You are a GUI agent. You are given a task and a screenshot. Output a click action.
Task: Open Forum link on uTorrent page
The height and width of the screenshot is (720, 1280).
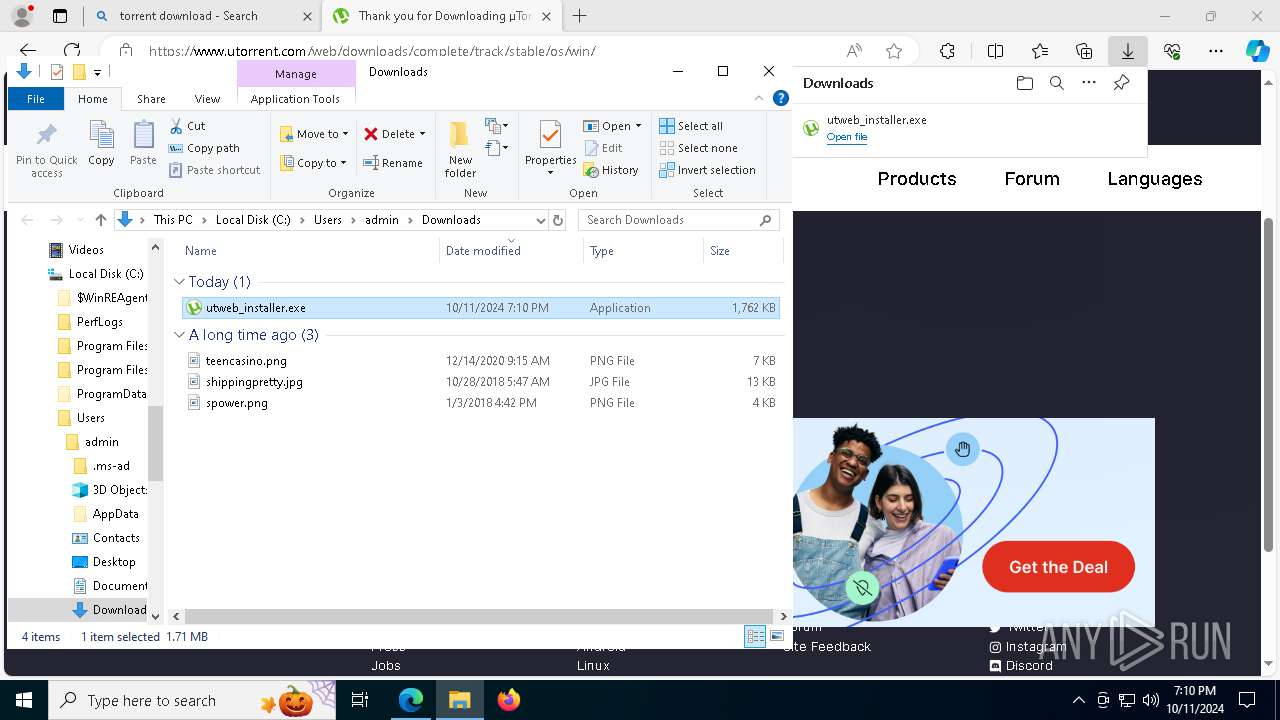coord(1032,179)
